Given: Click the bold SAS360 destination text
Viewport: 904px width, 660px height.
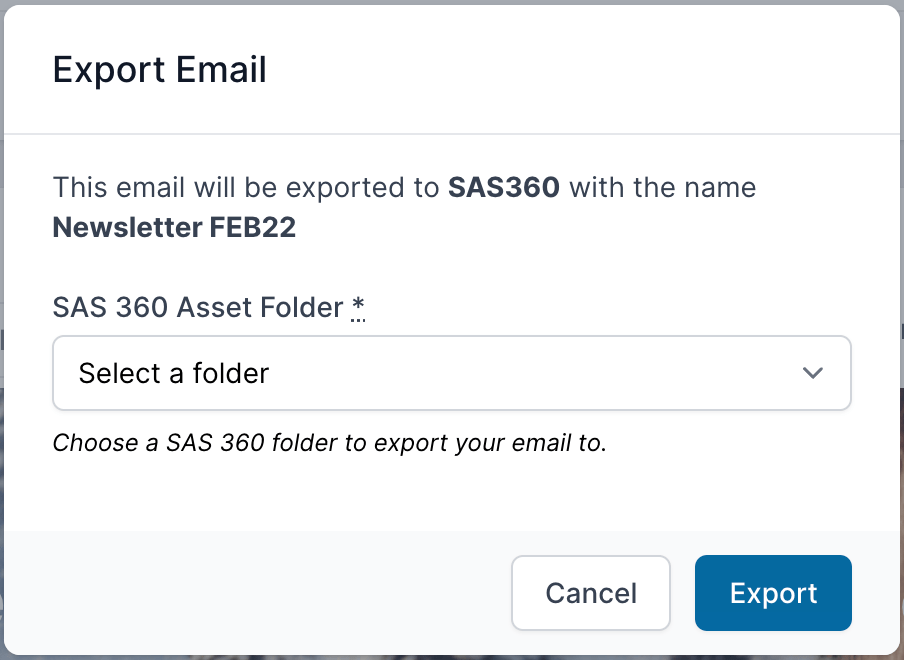Looking at the screenshot, I should [505, 187].
